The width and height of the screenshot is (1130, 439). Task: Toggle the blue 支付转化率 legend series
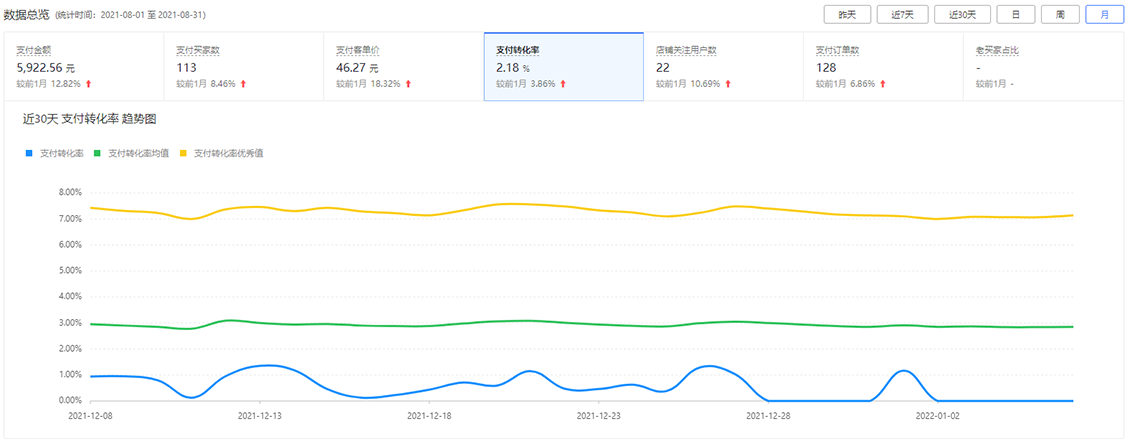click(53, 154)
